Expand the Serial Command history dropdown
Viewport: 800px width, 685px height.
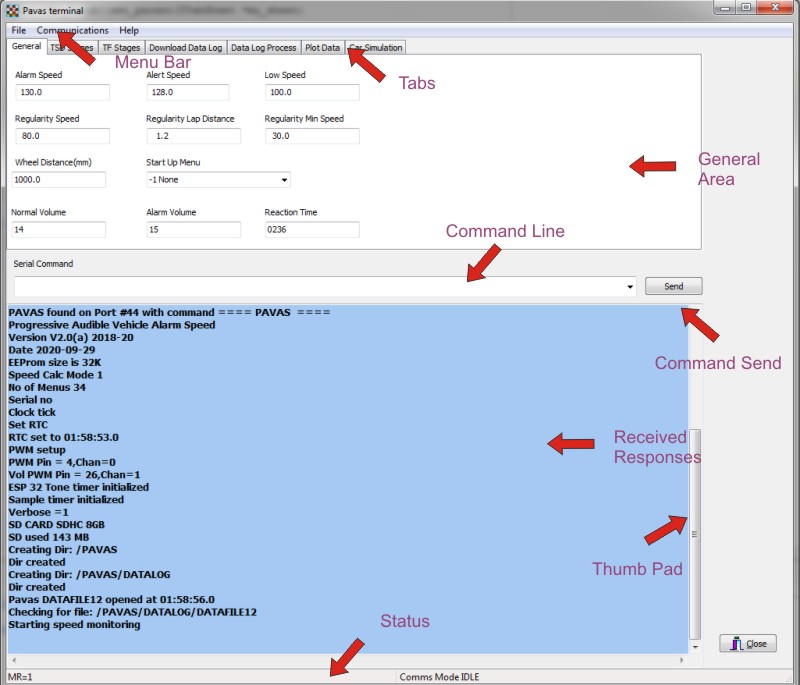click(629, 287)
